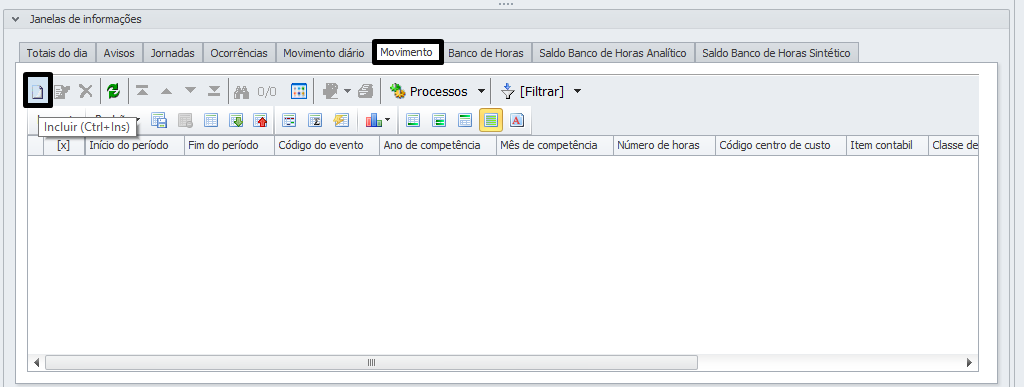Click the save layout disk icon
Screen dimensions: 1024x387
point(160,120)
